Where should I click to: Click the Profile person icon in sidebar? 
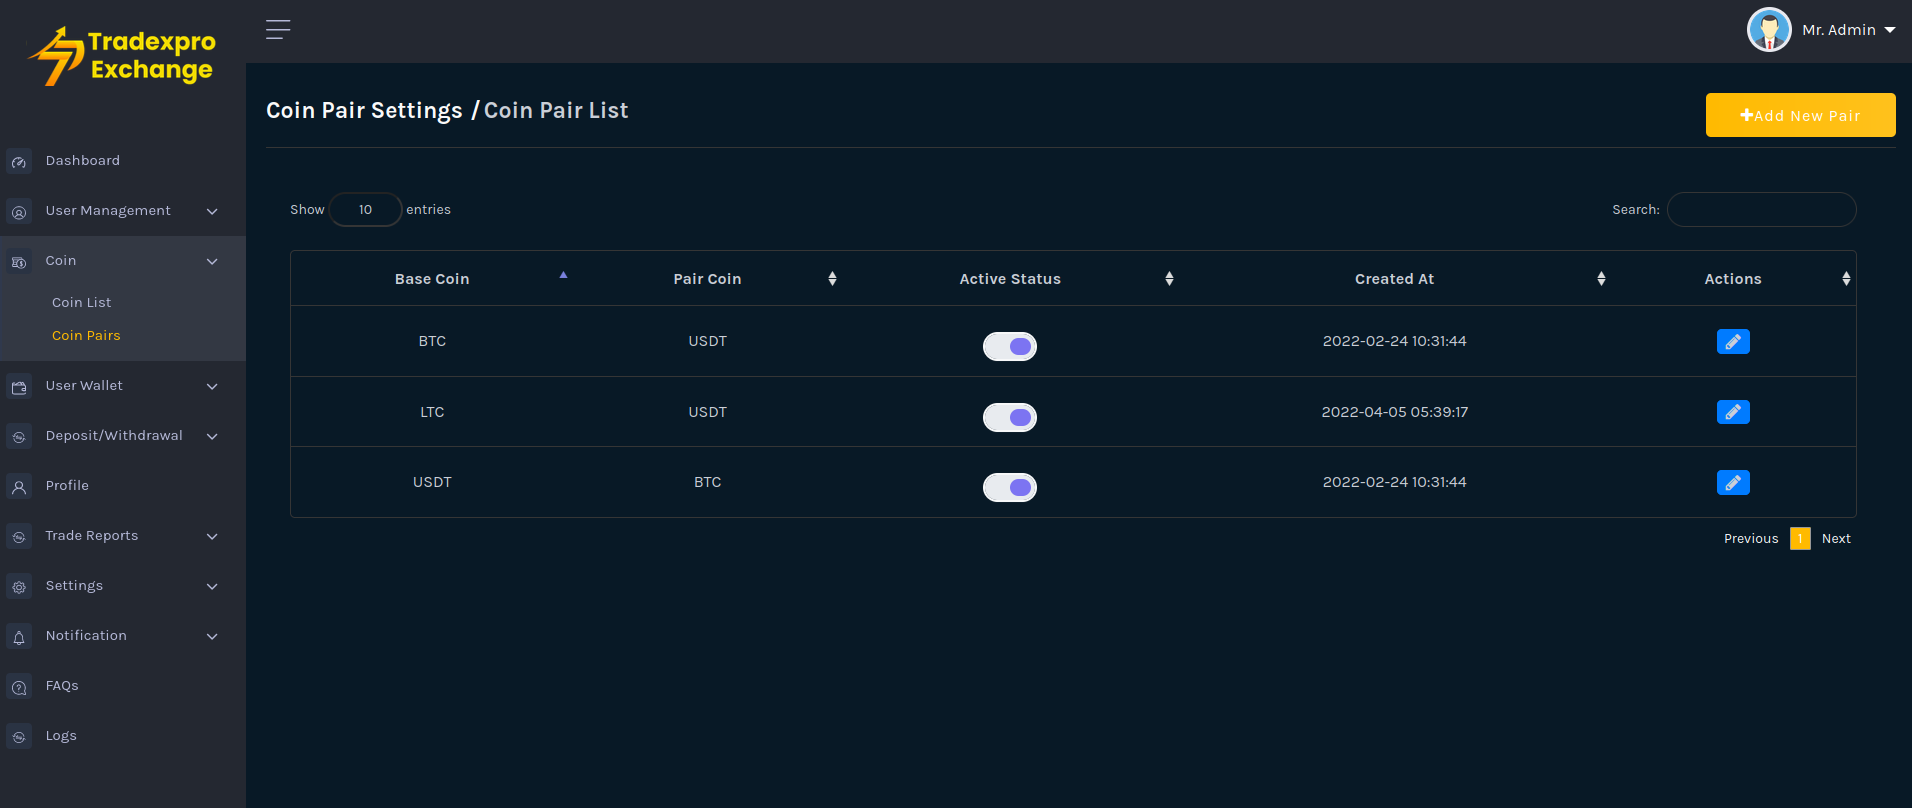coord(19,487)
